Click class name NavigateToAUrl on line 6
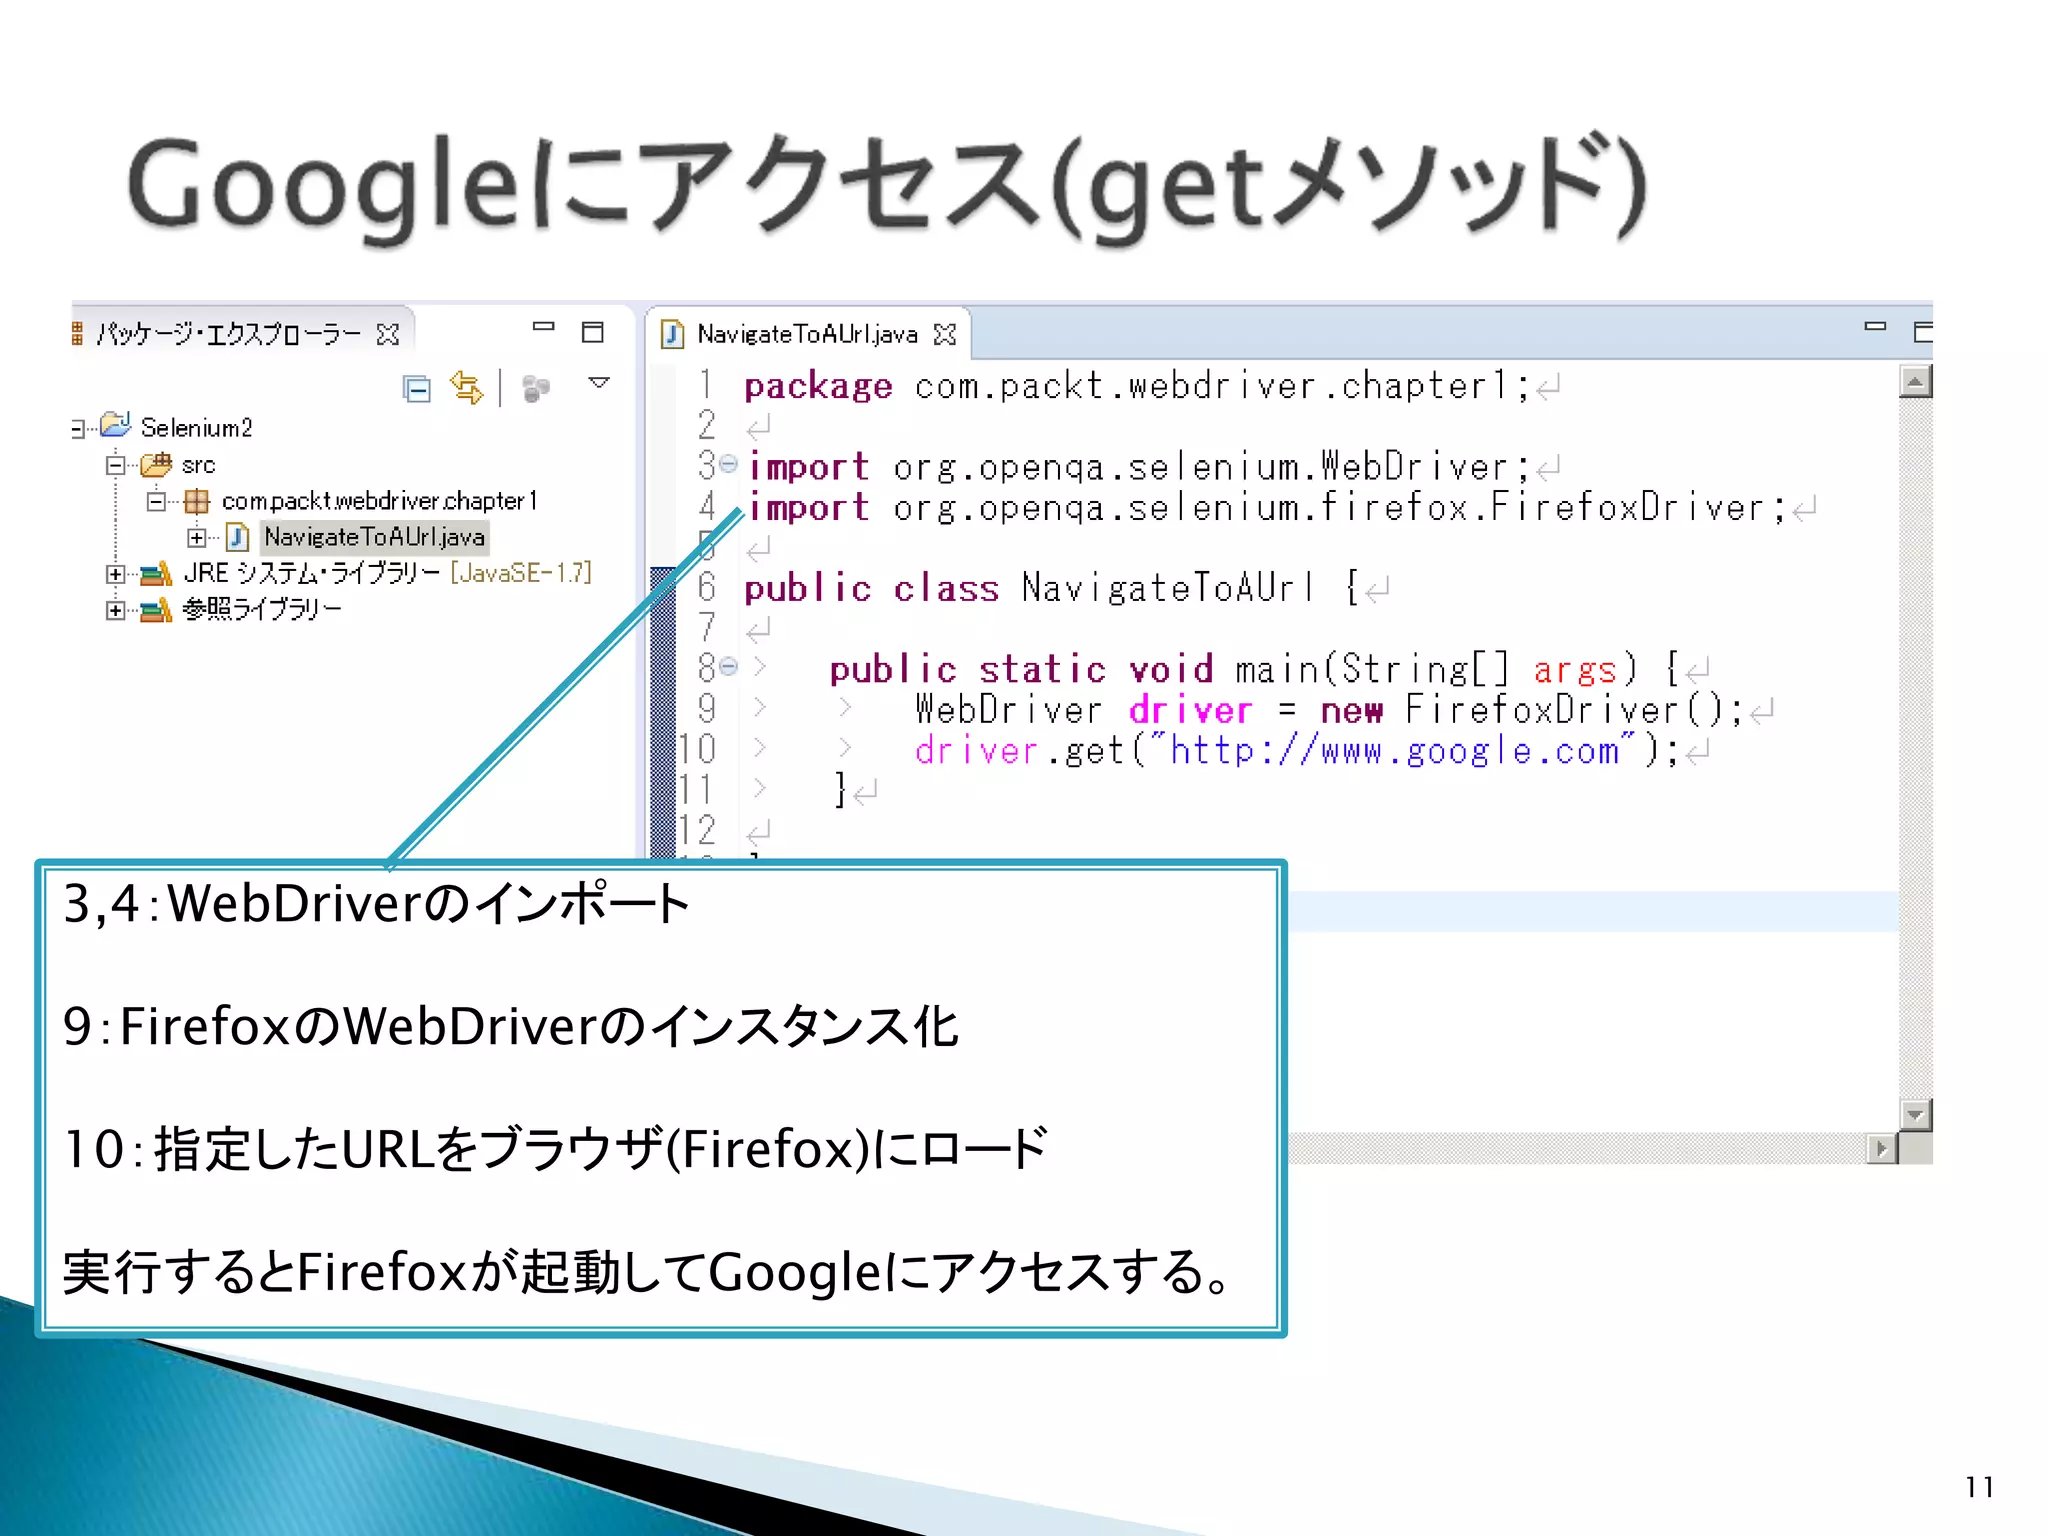 pyautogui.click(x=1168, y=588)
